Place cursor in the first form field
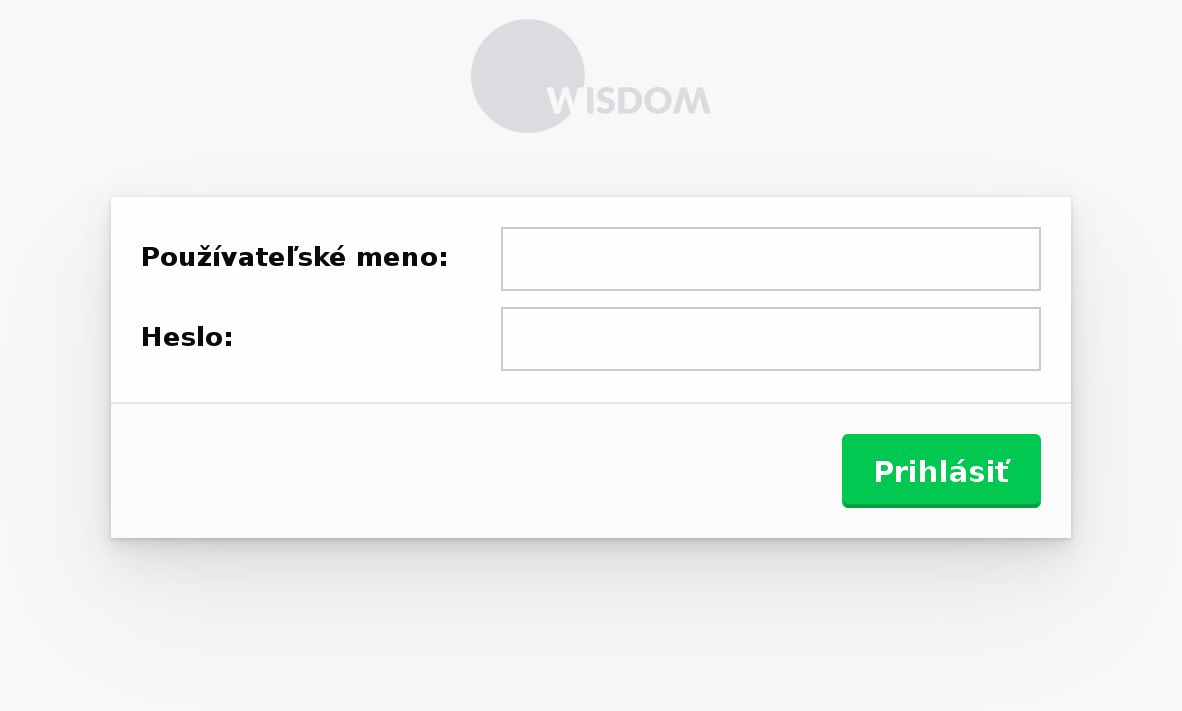This screenshot has height=711, width=1182. (x=770, y=259)
